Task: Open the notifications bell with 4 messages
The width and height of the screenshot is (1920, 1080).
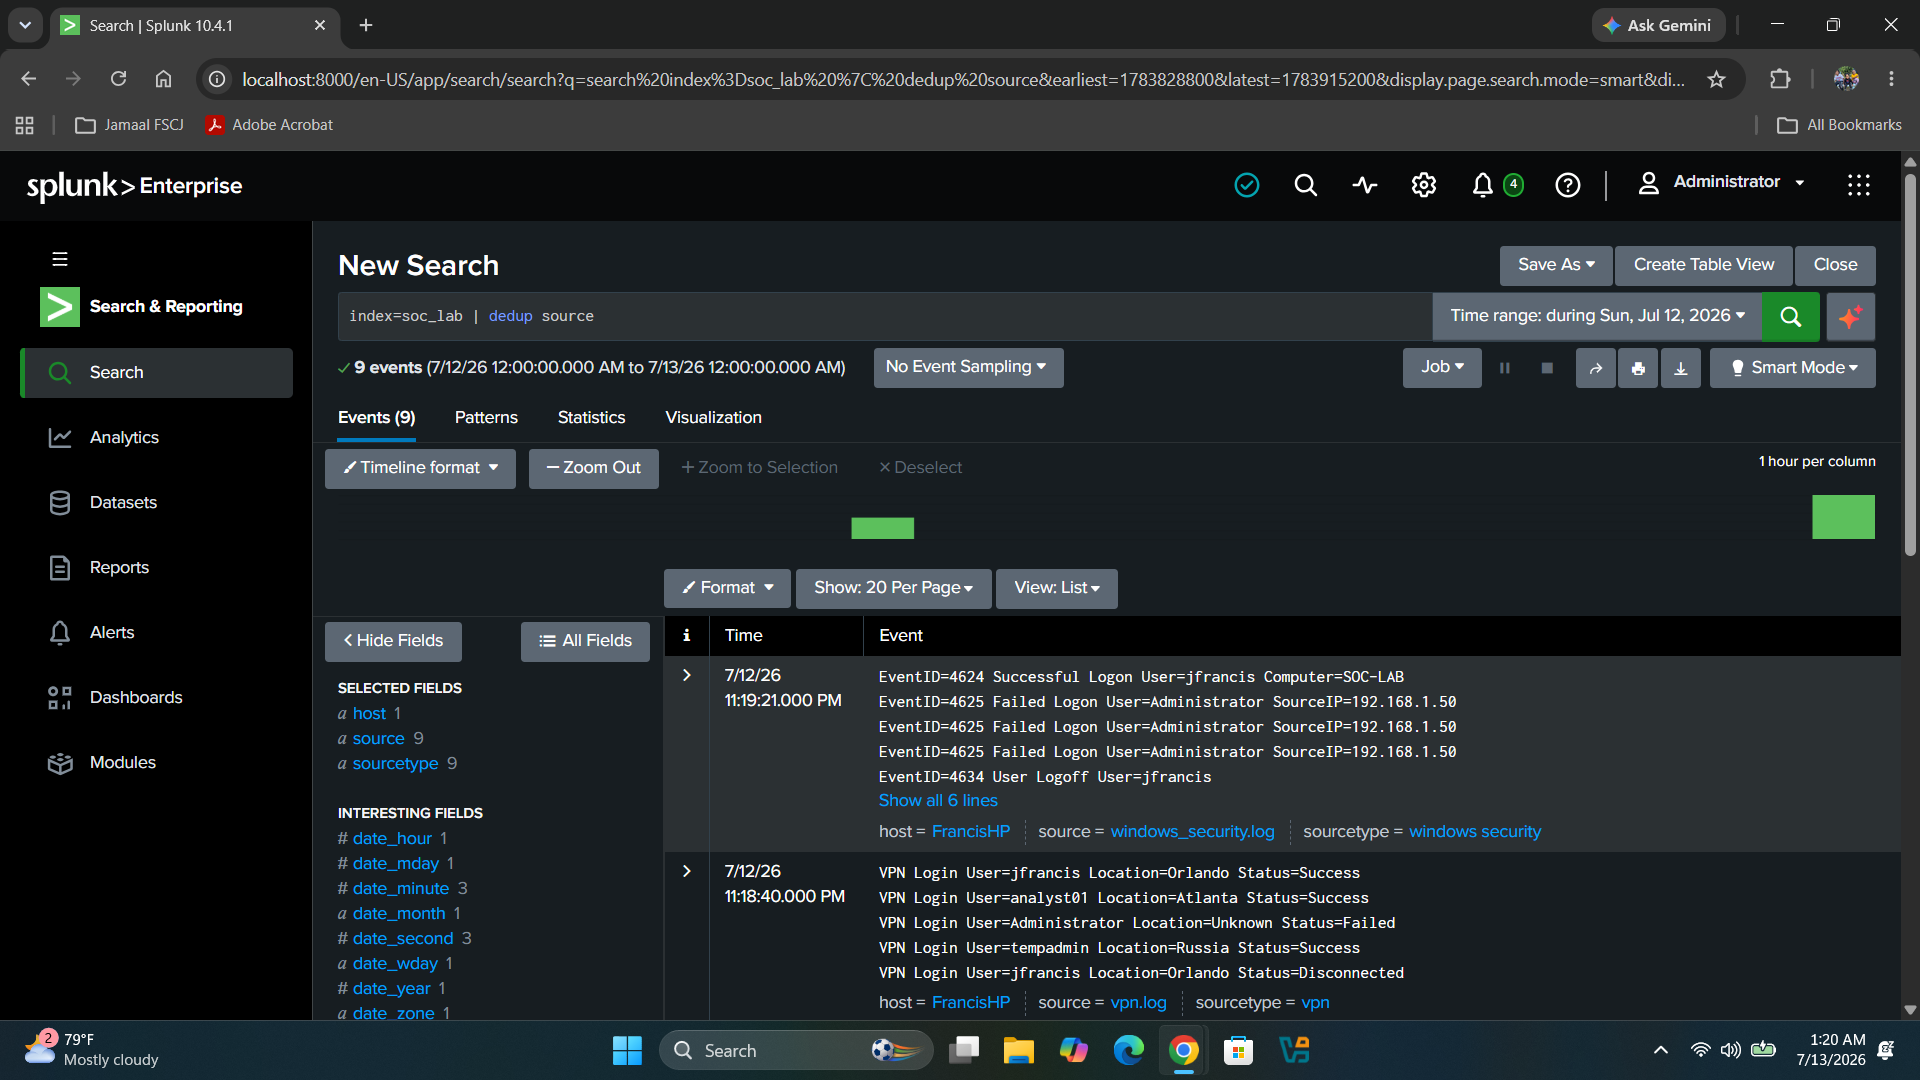Action: coord(1497,185)
